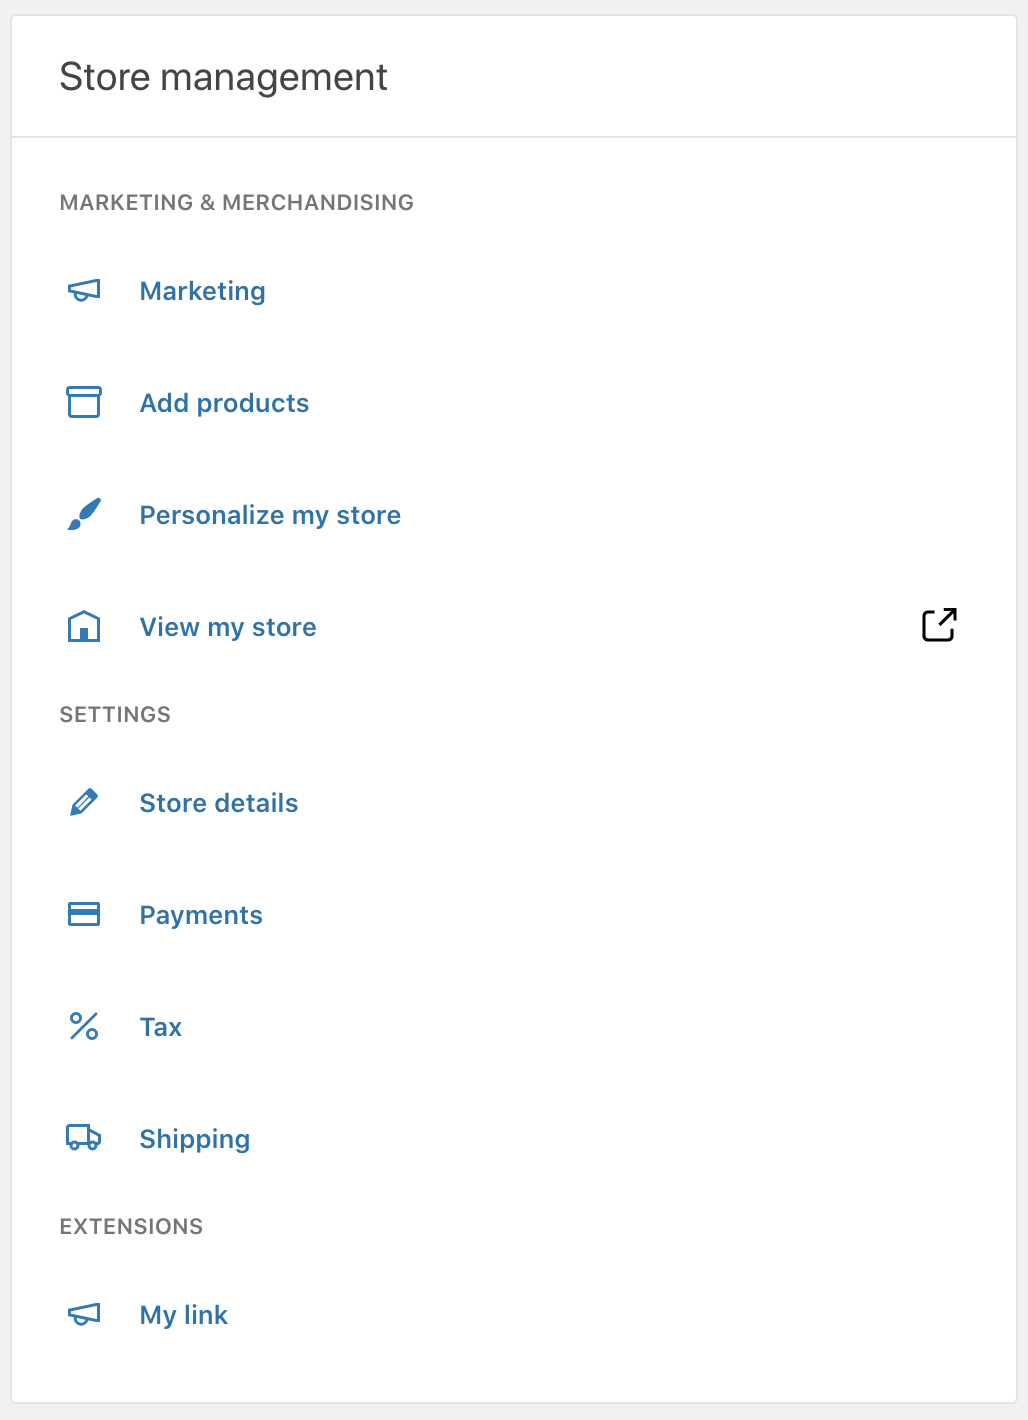Click the megaphone icon beside Marketing
This screenshot has width=1028, height=1420.
pos(84,291)
